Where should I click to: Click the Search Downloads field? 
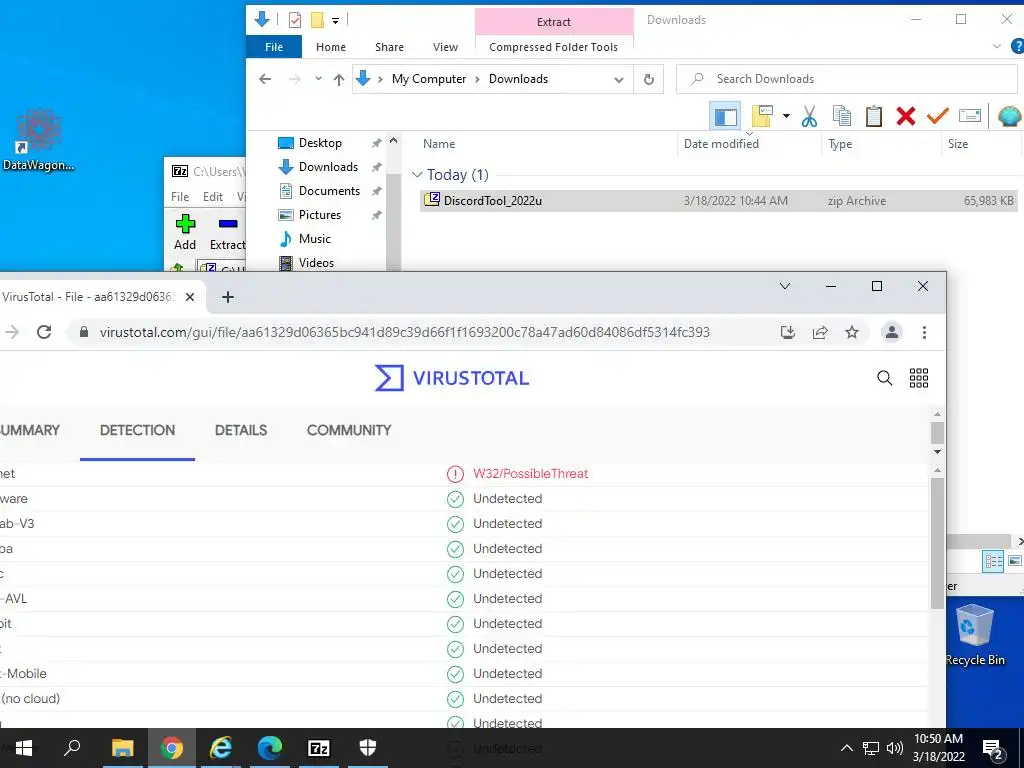[846, 79]
